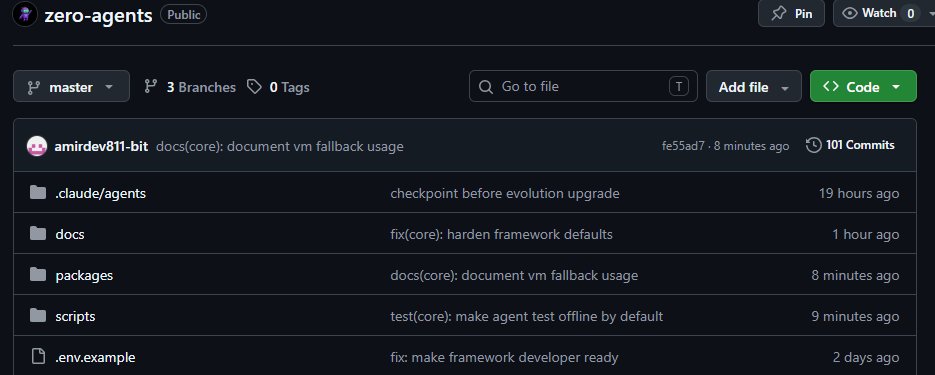
Task: Click the Watch count badge showing 0
Action: click(x=910, y=13)
